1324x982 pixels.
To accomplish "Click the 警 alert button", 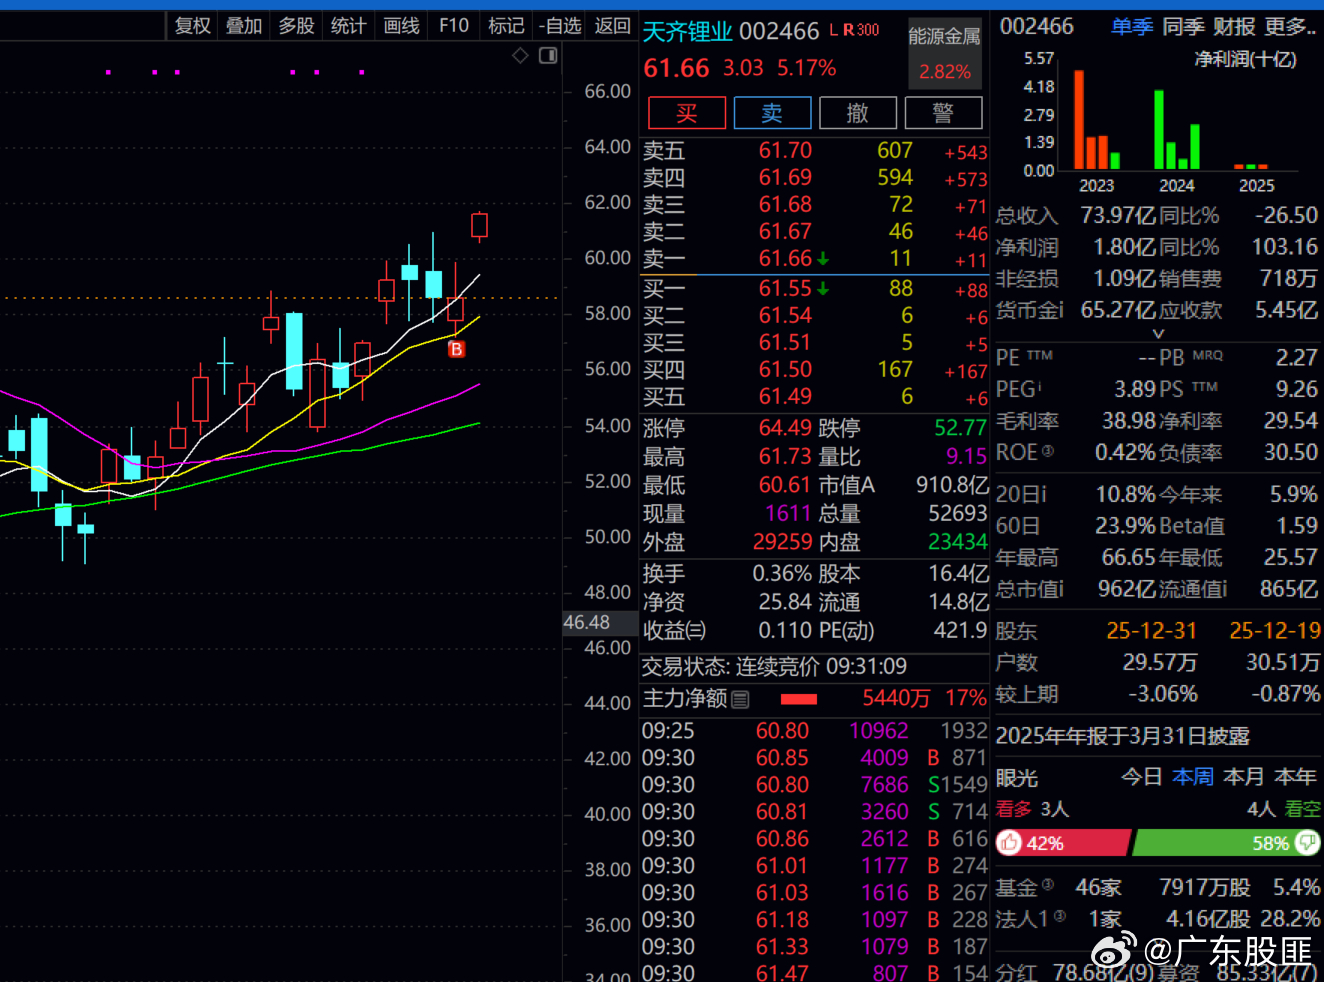I will coord(943,113).
